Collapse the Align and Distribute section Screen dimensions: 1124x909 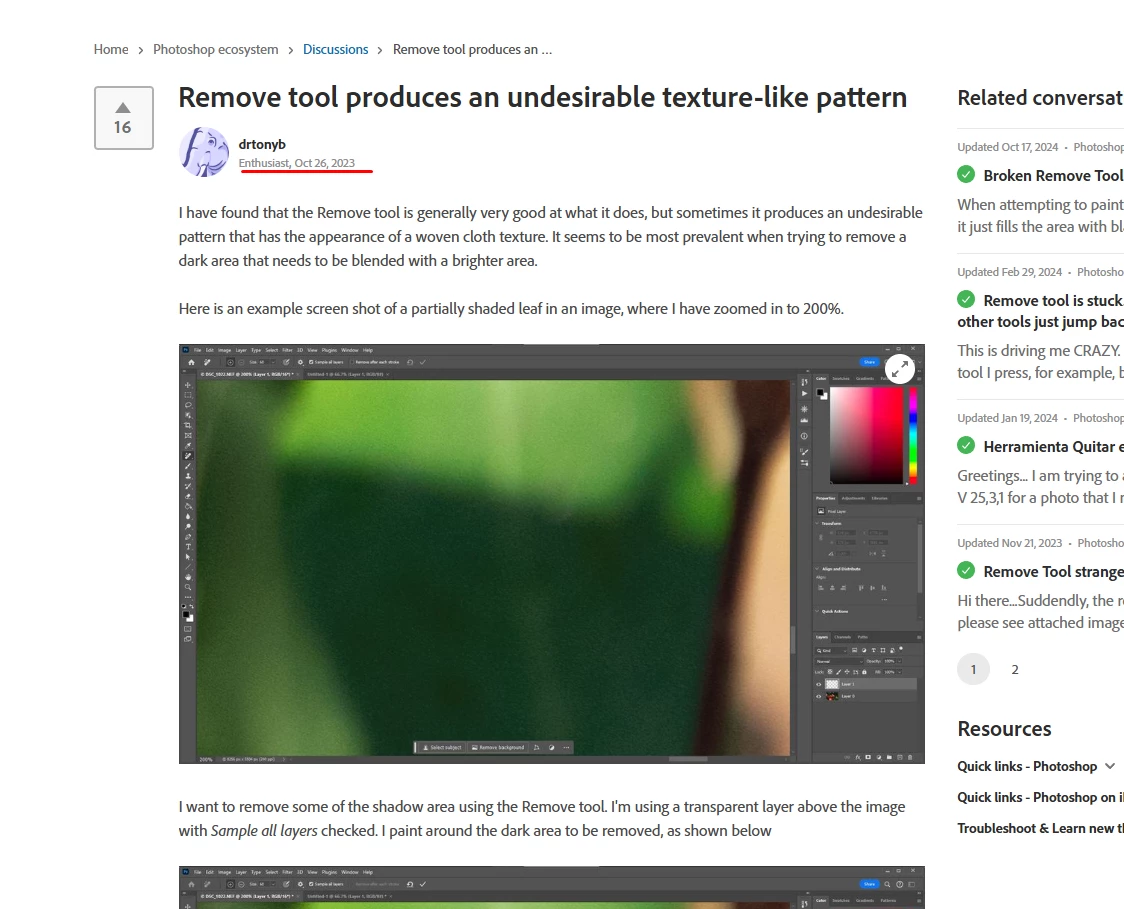click(x=816, y=568)
